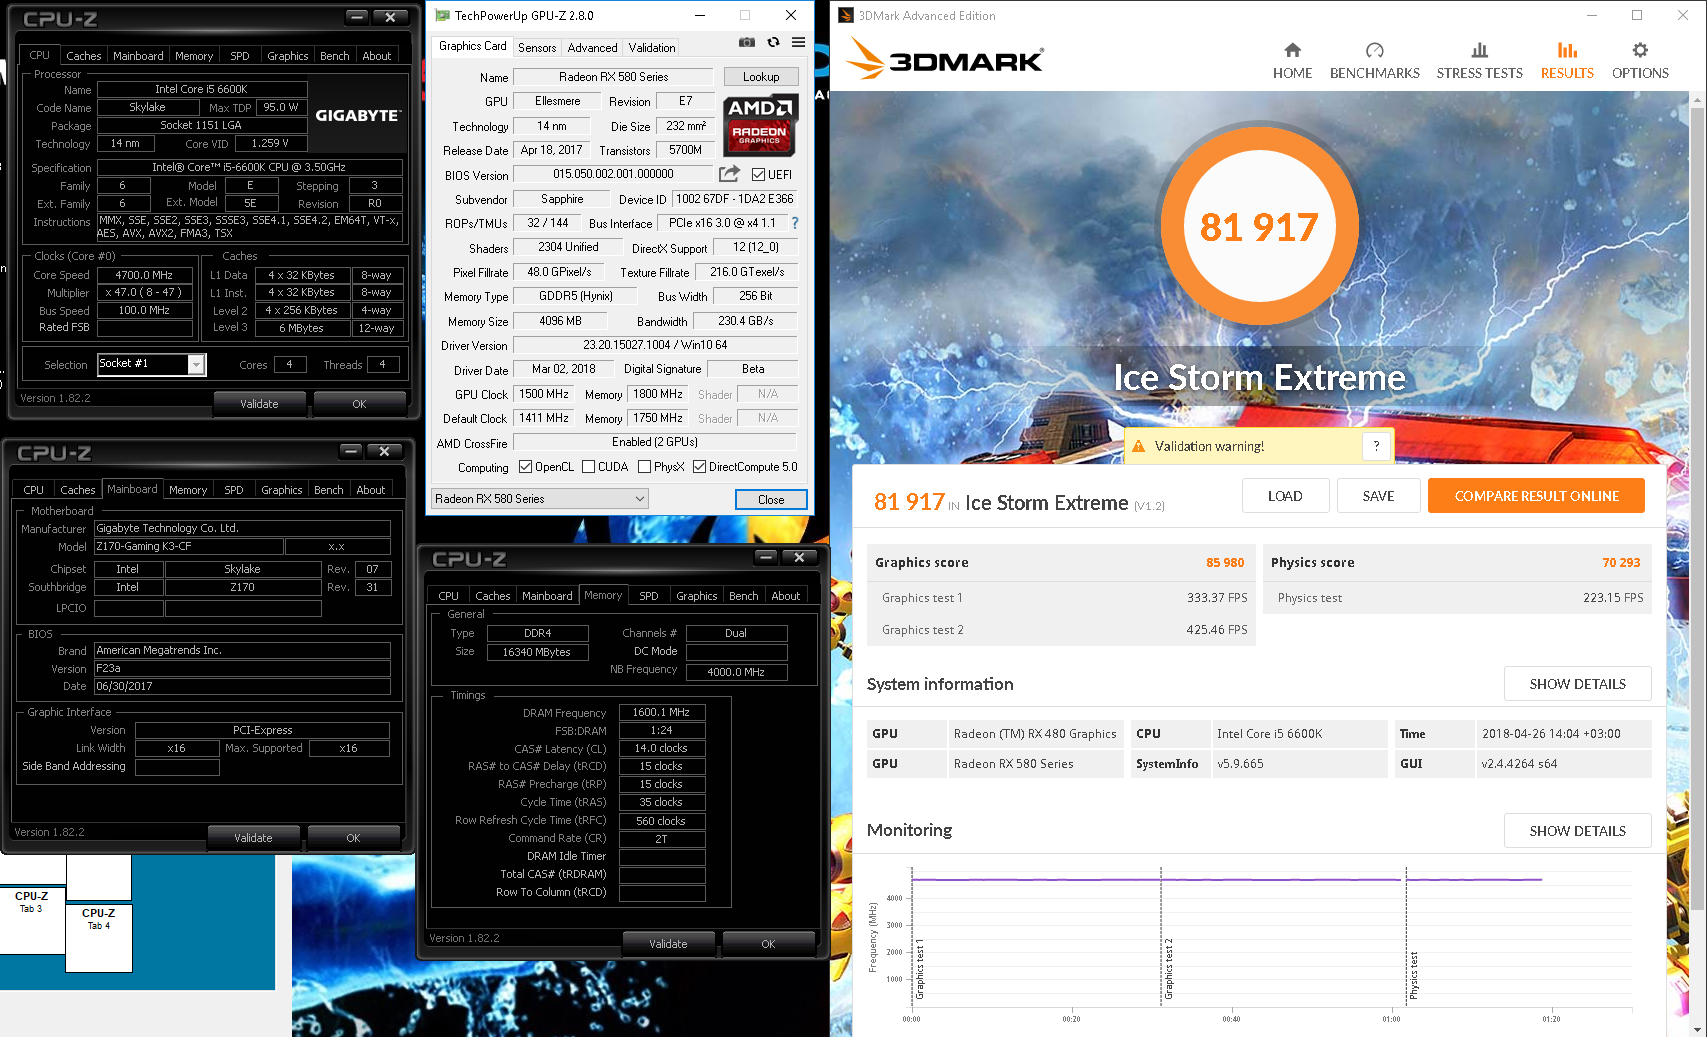This screenshot has height=1037, width=1707.
Task: Click GPU-Z Driver Version field
Action: [655, 345]
